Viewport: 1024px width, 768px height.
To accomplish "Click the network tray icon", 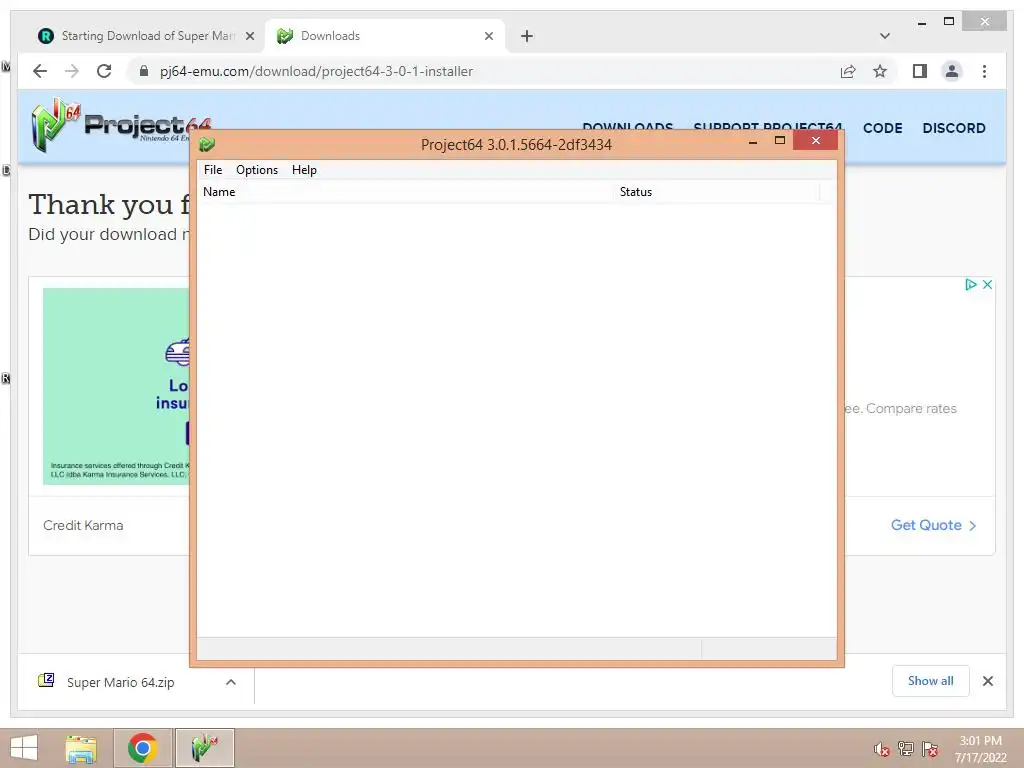I will [906, 749].
